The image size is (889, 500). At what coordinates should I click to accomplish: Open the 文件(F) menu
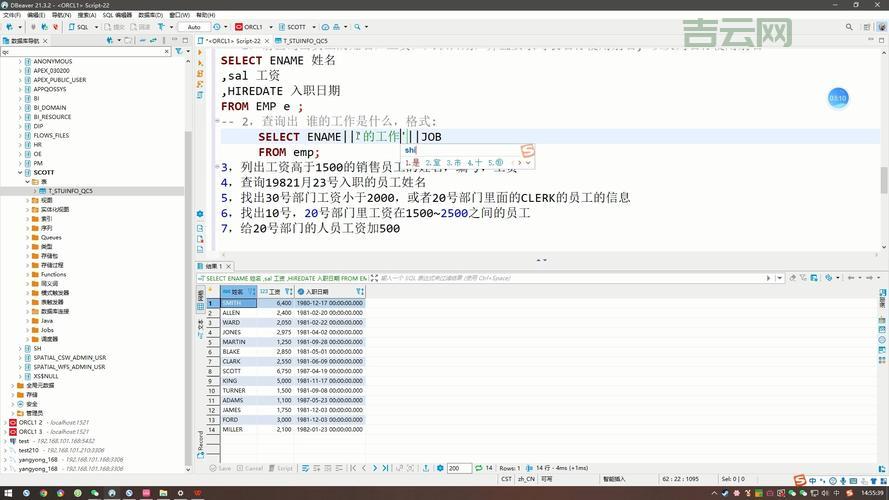click(x=12, y=15)
